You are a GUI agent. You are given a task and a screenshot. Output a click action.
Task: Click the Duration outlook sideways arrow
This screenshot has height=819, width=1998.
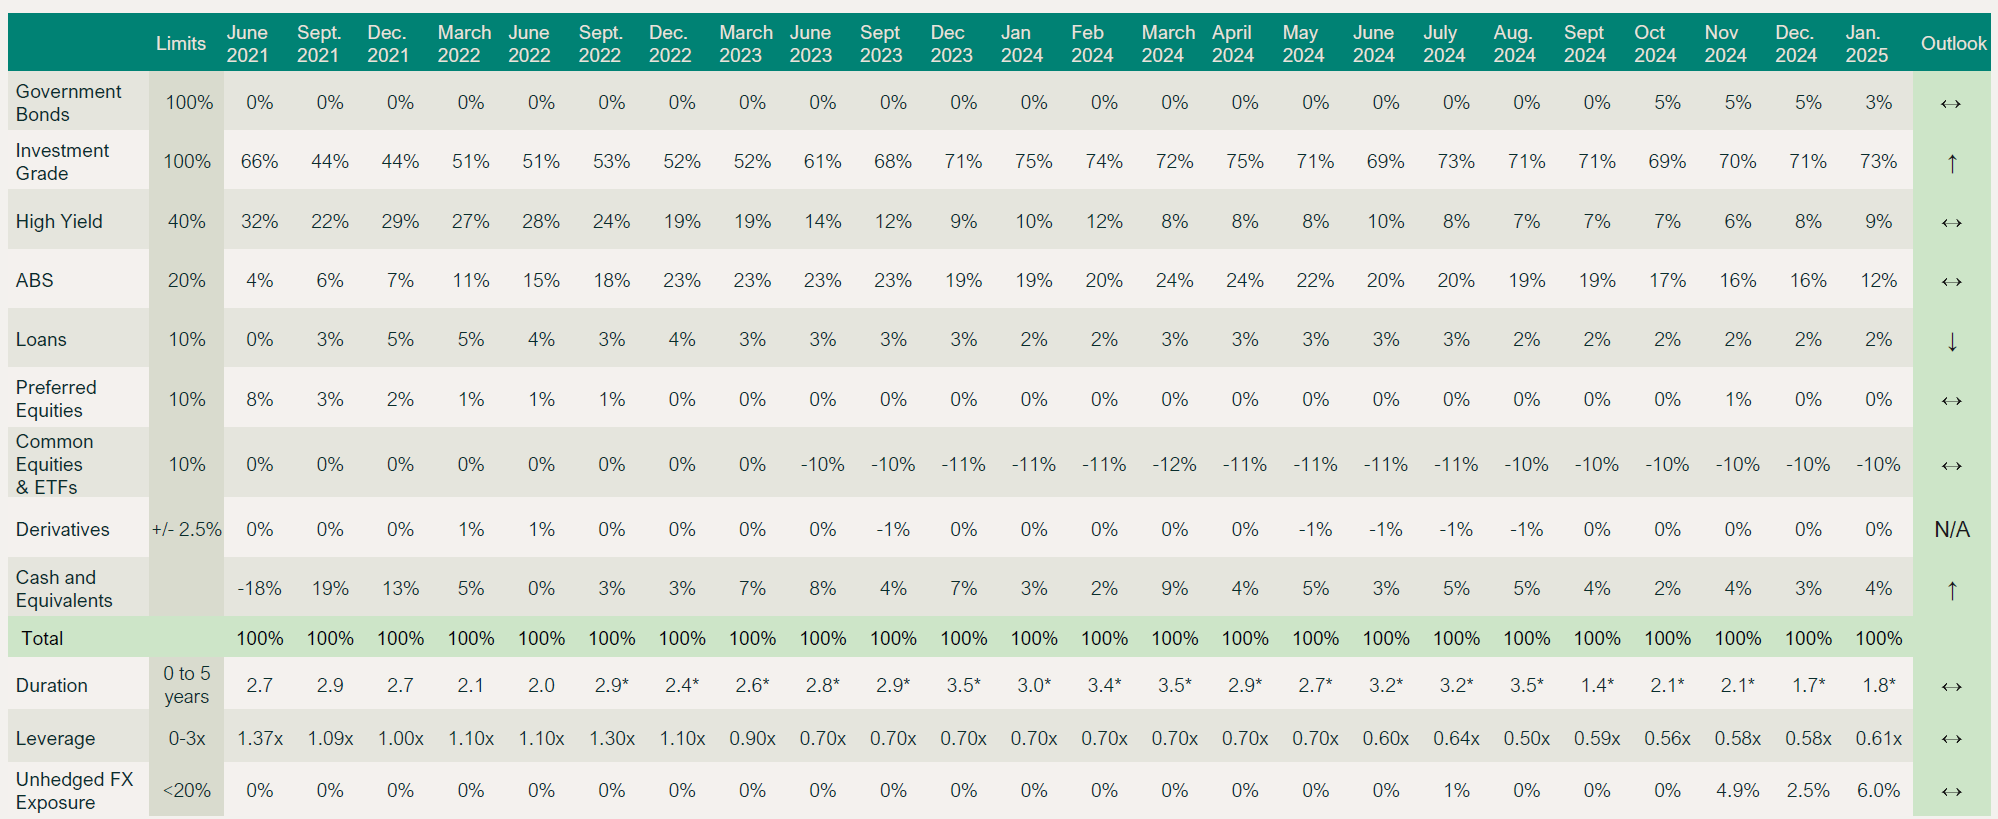(x=1951, y=686)
